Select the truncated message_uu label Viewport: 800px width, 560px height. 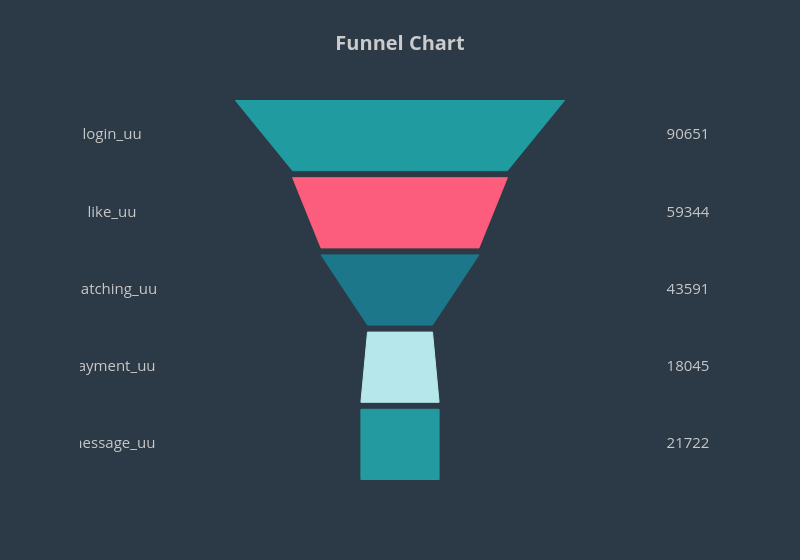pyautogui.click(x=118, y=443)
